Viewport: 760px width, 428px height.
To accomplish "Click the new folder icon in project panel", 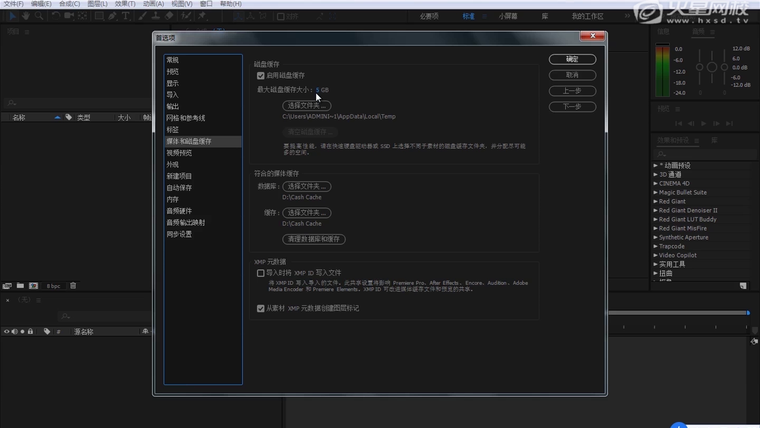I will [x=20, y=286].
